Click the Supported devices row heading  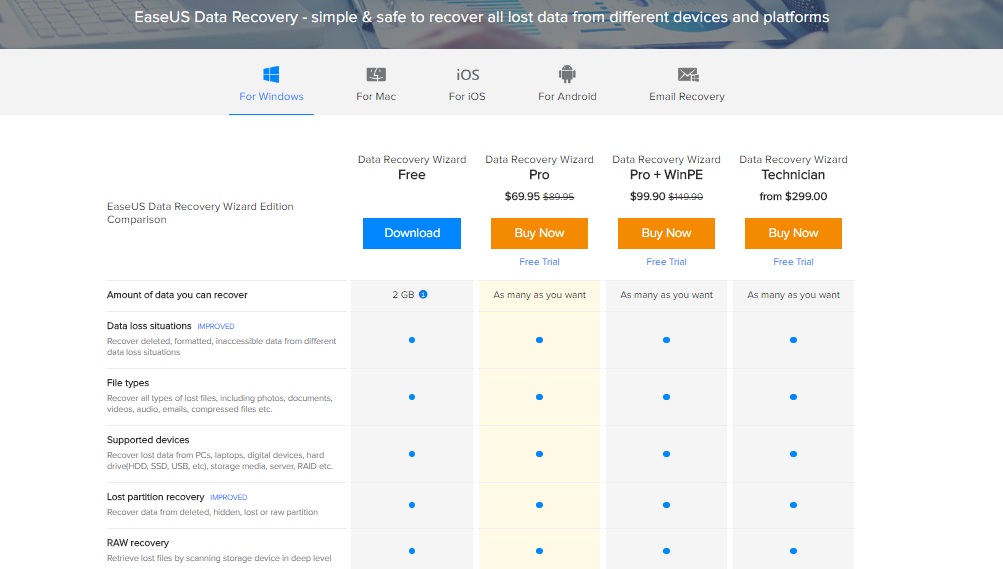(x=148, y=440)
